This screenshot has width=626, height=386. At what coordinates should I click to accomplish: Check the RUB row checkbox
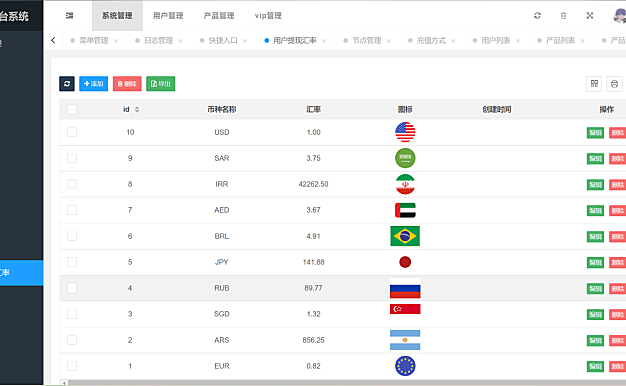72,288
